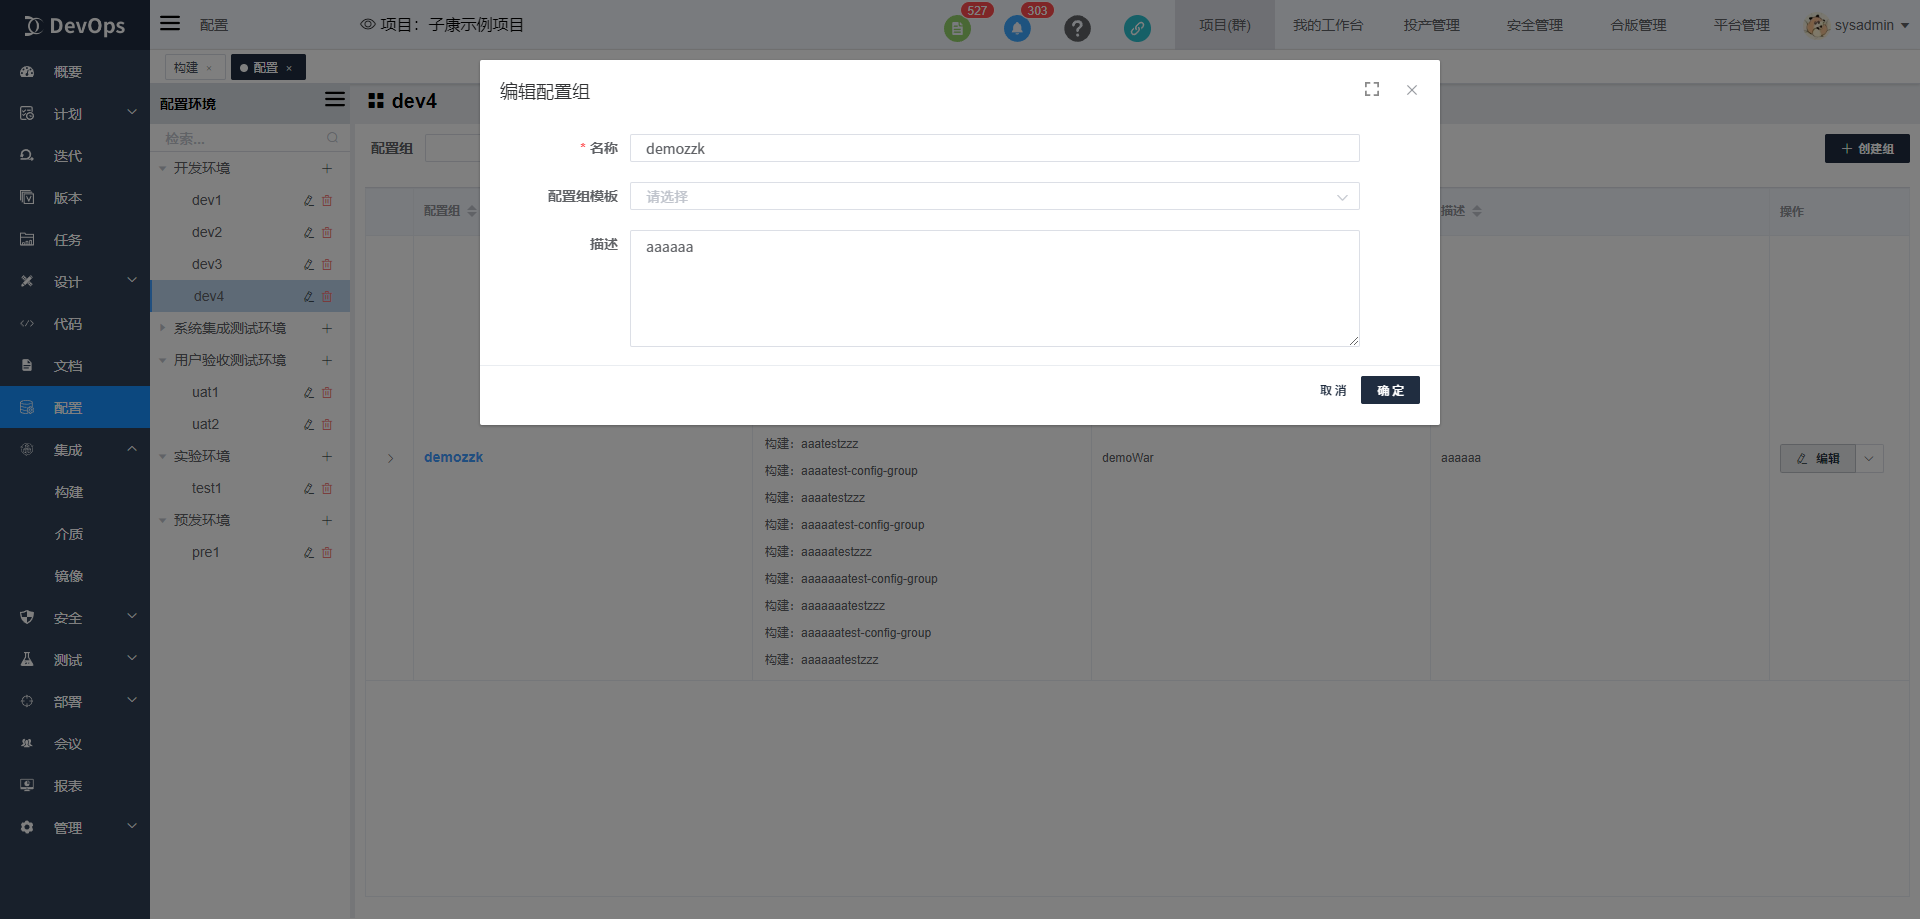Open the blue bell notifications icon

1017,28
